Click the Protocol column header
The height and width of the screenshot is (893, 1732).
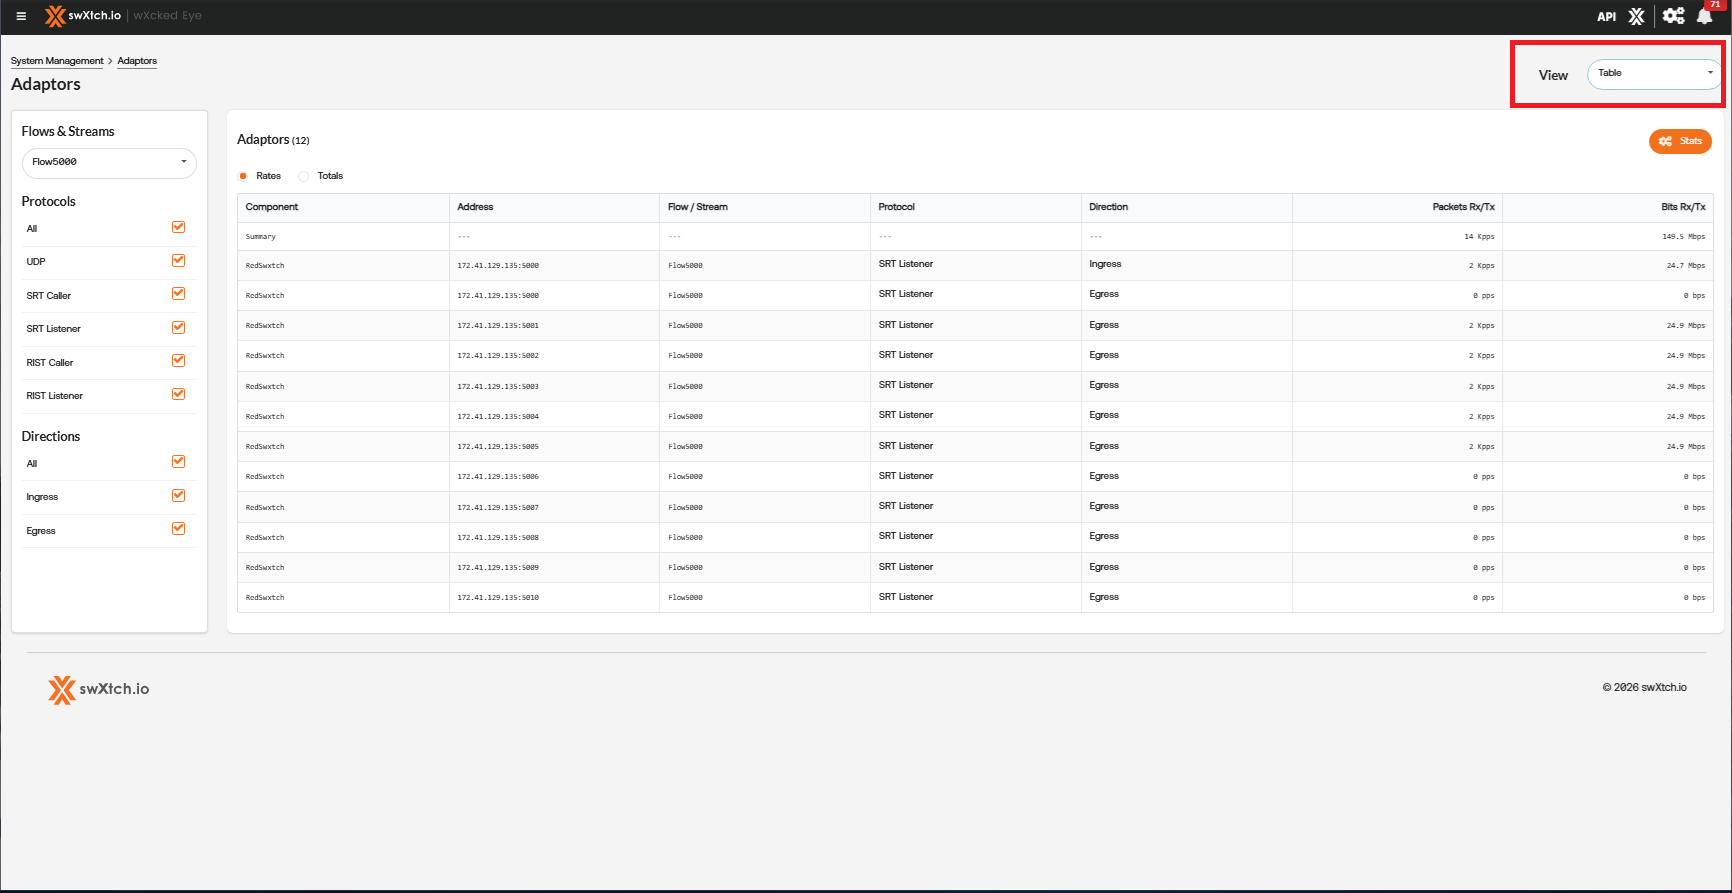[x=896, y=207]
